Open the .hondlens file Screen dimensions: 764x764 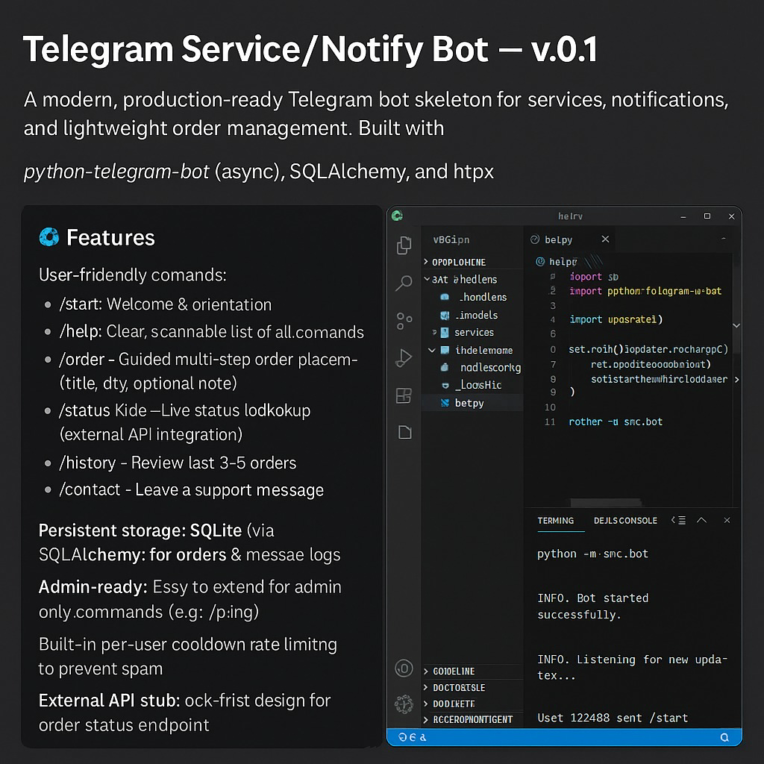pyautogui.click(x=472, y=297)
